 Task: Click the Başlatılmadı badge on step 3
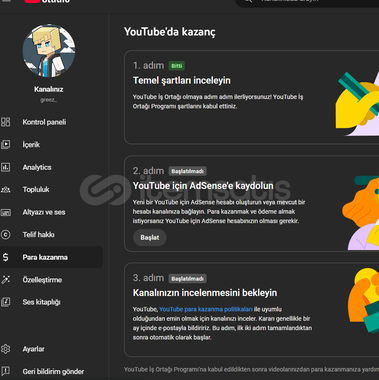[187, 278]
